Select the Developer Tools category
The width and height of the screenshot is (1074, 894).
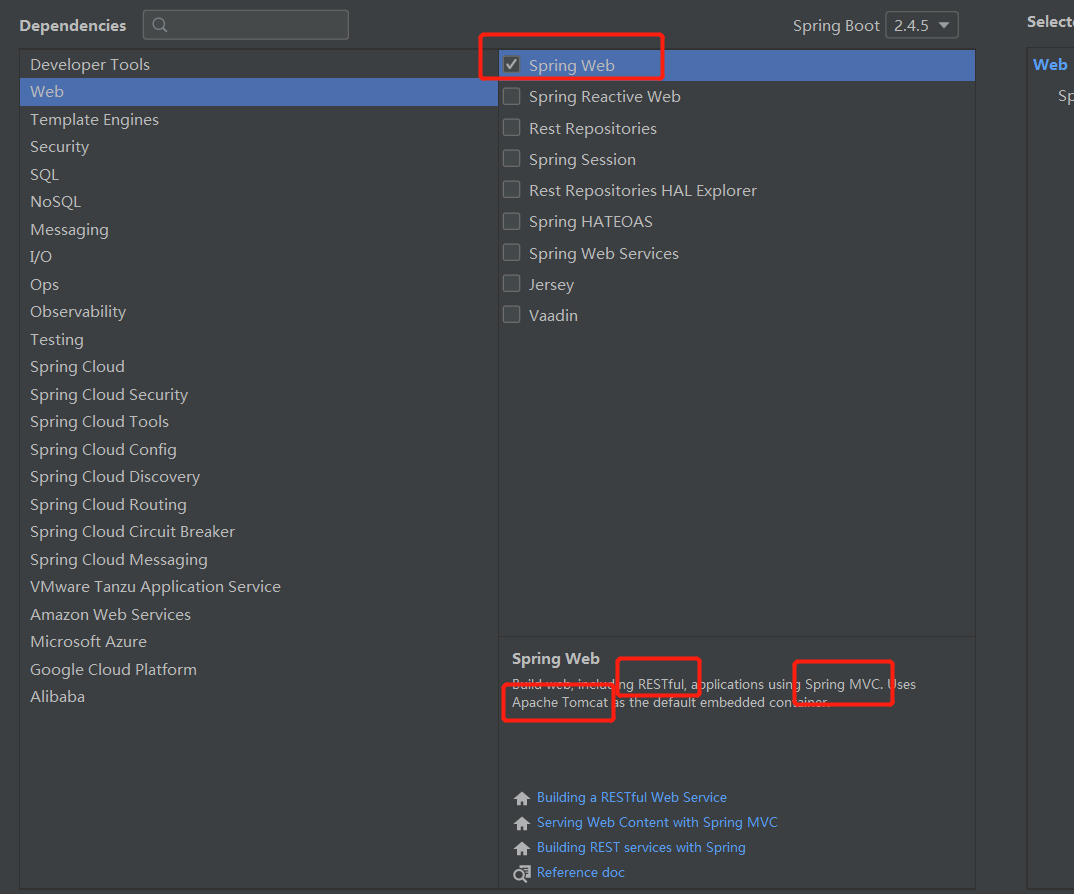(x=259, y=64)
